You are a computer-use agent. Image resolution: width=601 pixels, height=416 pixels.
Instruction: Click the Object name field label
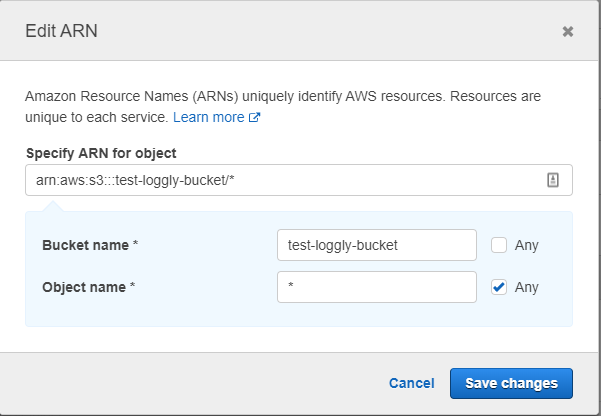[88, 287]
